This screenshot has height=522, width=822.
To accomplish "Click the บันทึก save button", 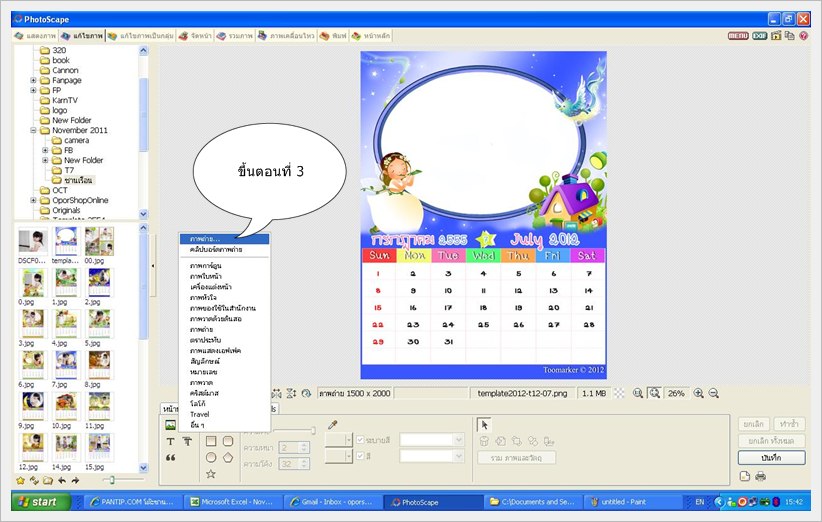I will pyautogui.click(x=771, y=458).
